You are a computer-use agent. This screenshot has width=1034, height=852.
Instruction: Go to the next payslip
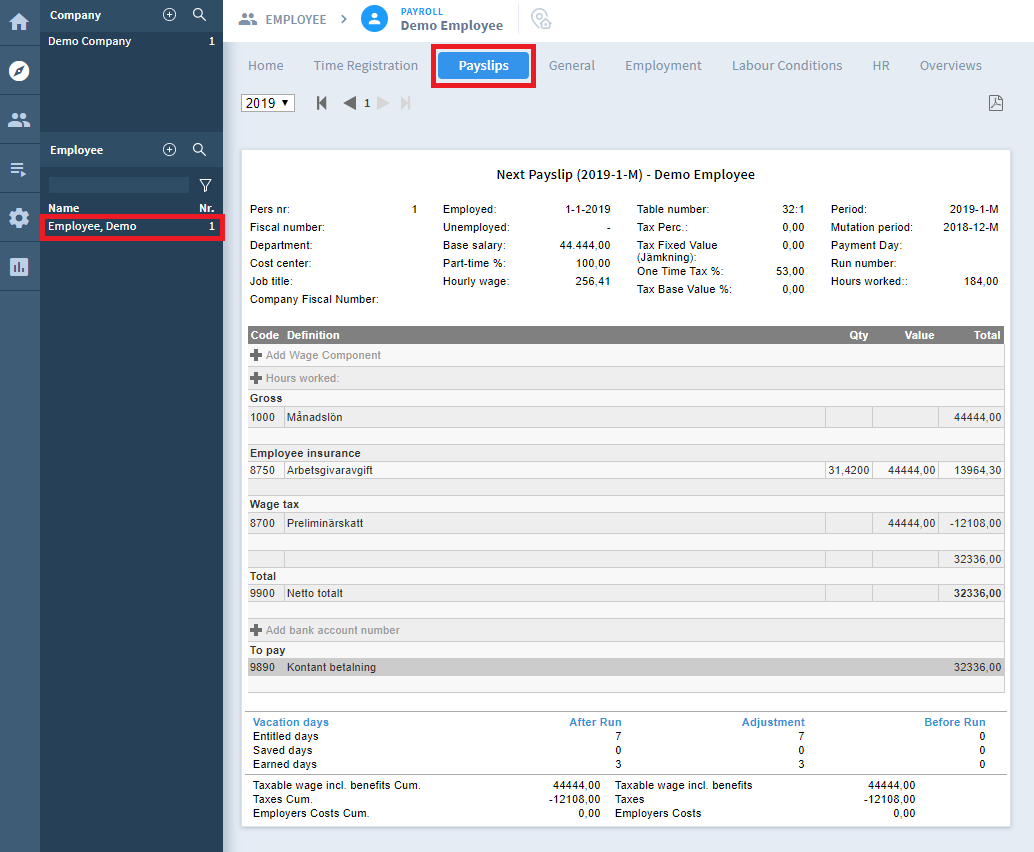coord(383,103)
